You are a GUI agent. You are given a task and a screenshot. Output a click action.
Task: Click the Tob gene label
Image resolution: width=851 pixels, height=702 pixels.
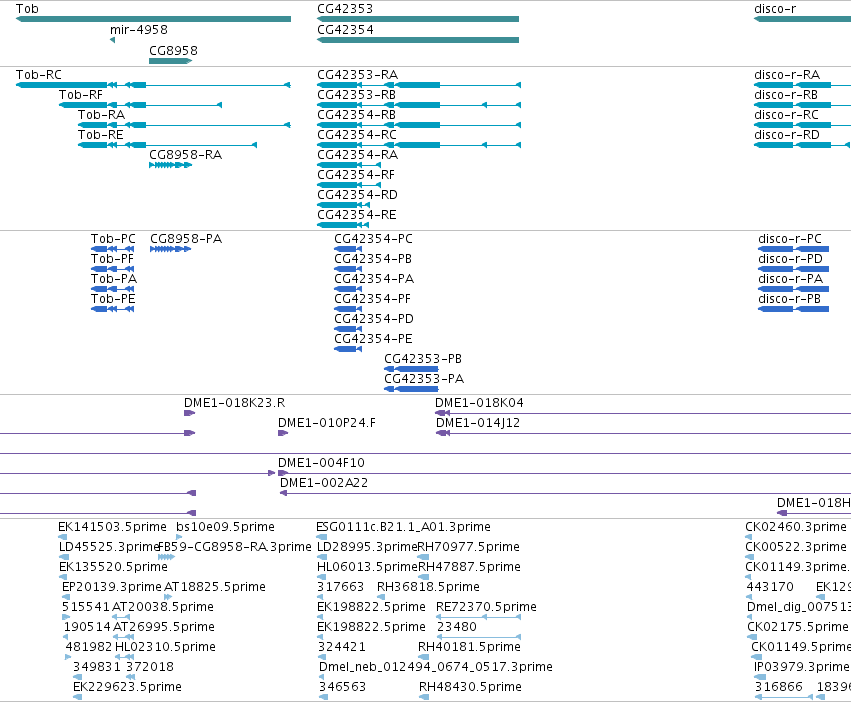coord(27,9)
